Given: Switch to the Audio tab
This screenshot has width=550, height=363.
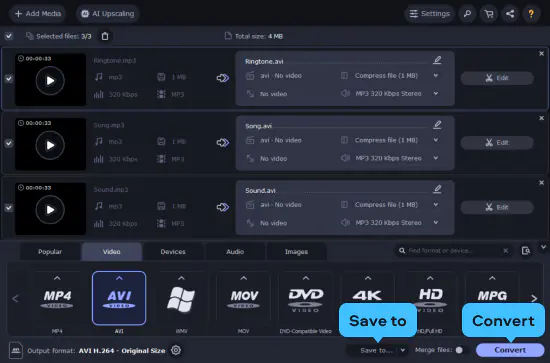Looking at the screenshot, I should point(235,251).
